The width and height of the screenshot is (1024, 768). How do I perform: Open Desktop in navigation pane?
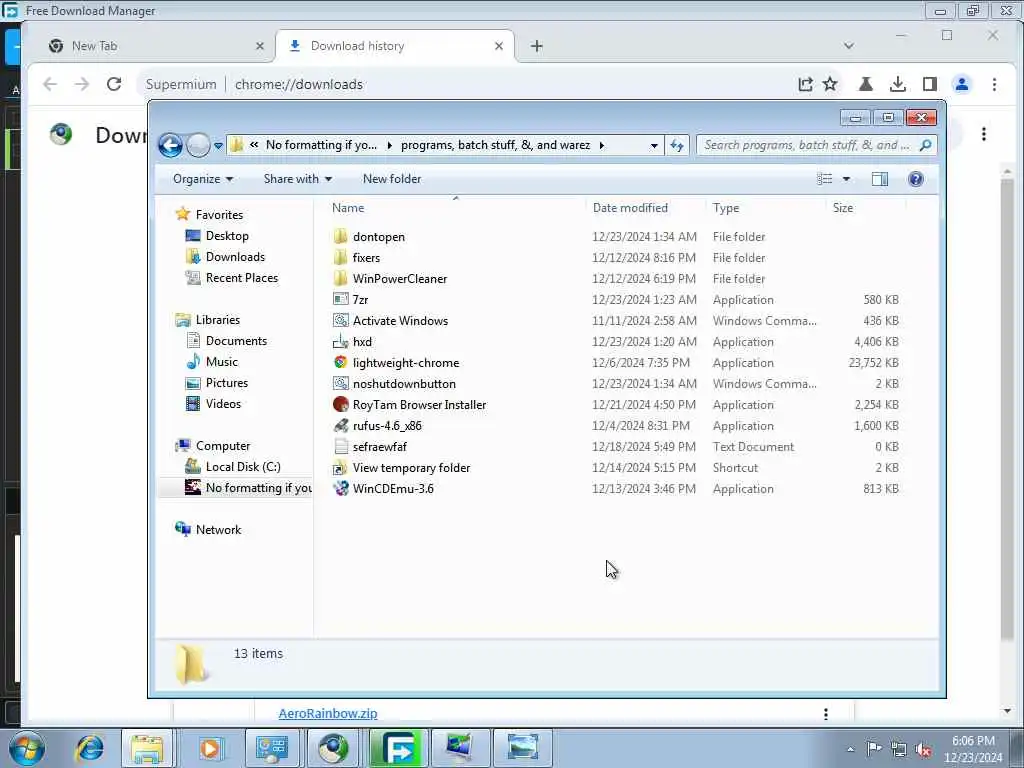(x=227, y=236)
